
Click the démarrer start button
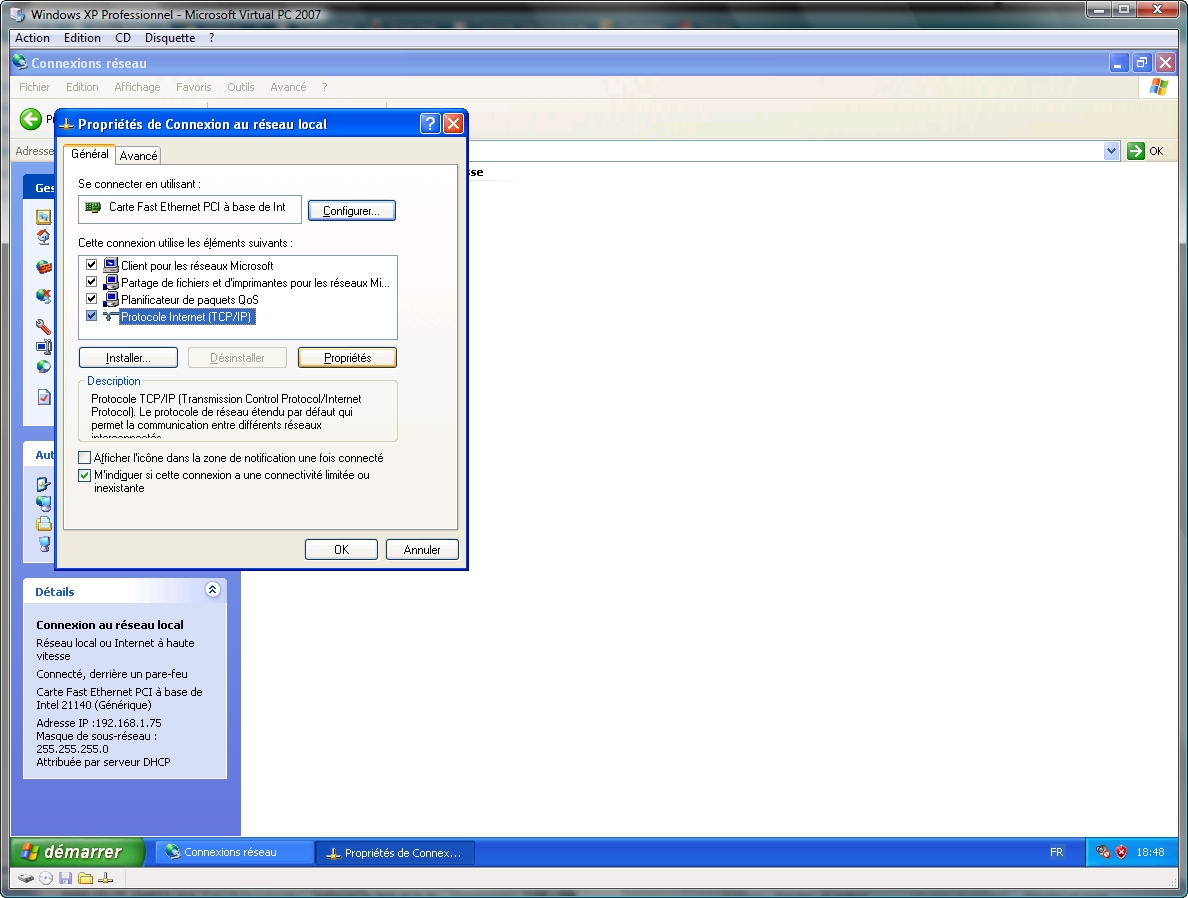77,853
